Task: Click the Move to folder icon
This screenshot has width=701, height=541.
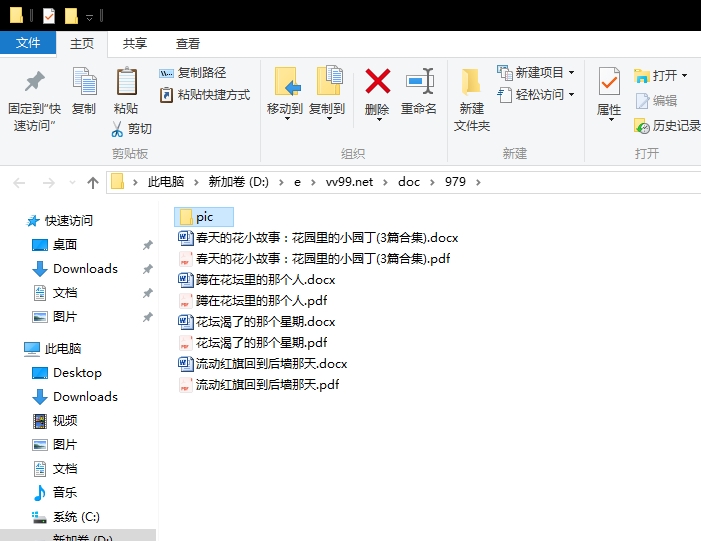Action: [x=287, y=81]
